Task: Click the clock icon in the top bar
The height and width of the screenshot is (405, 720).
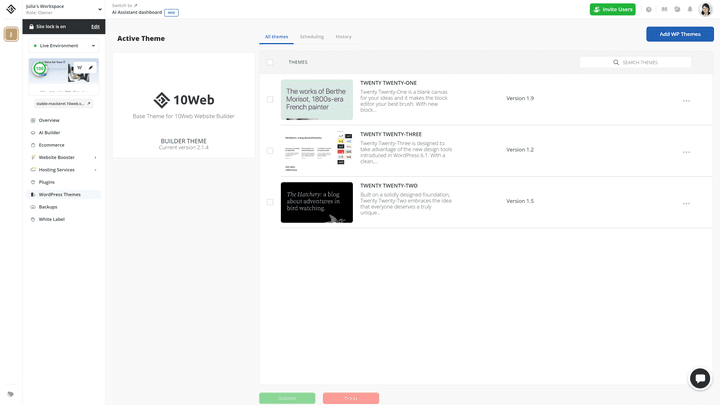Action: pyautogui.click(x=648, y=9)
